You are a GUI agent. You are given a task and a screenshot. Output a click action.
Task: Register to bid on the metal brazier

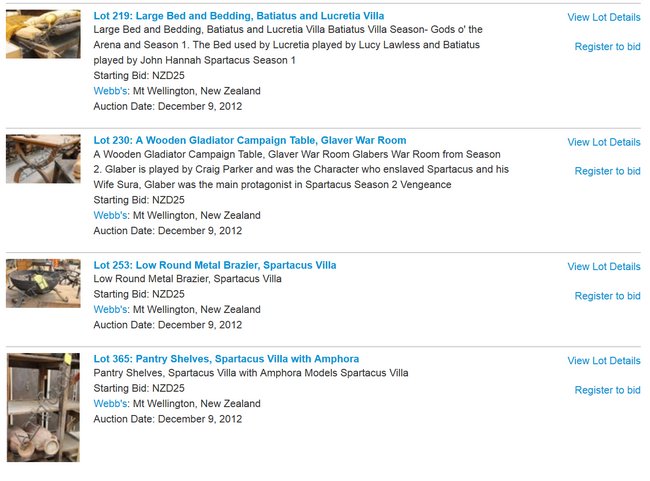click(x=608, y=296)
